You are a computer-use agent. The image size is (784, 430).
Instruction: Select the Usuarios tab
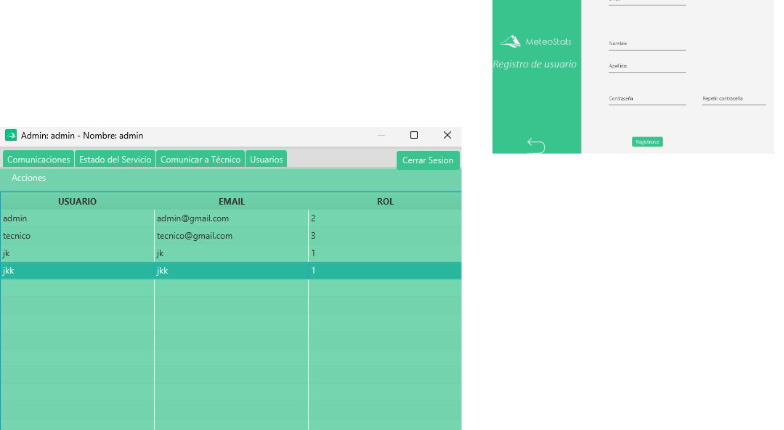point(266,160)
